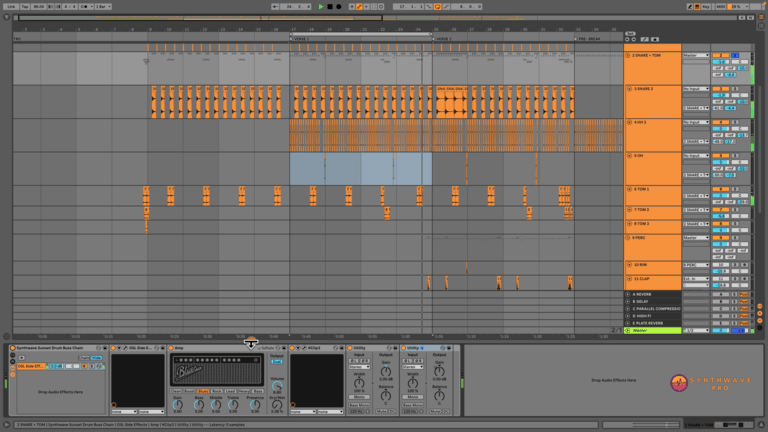Open the first Utility Stereo channel mode dropdown

(359, 367)
